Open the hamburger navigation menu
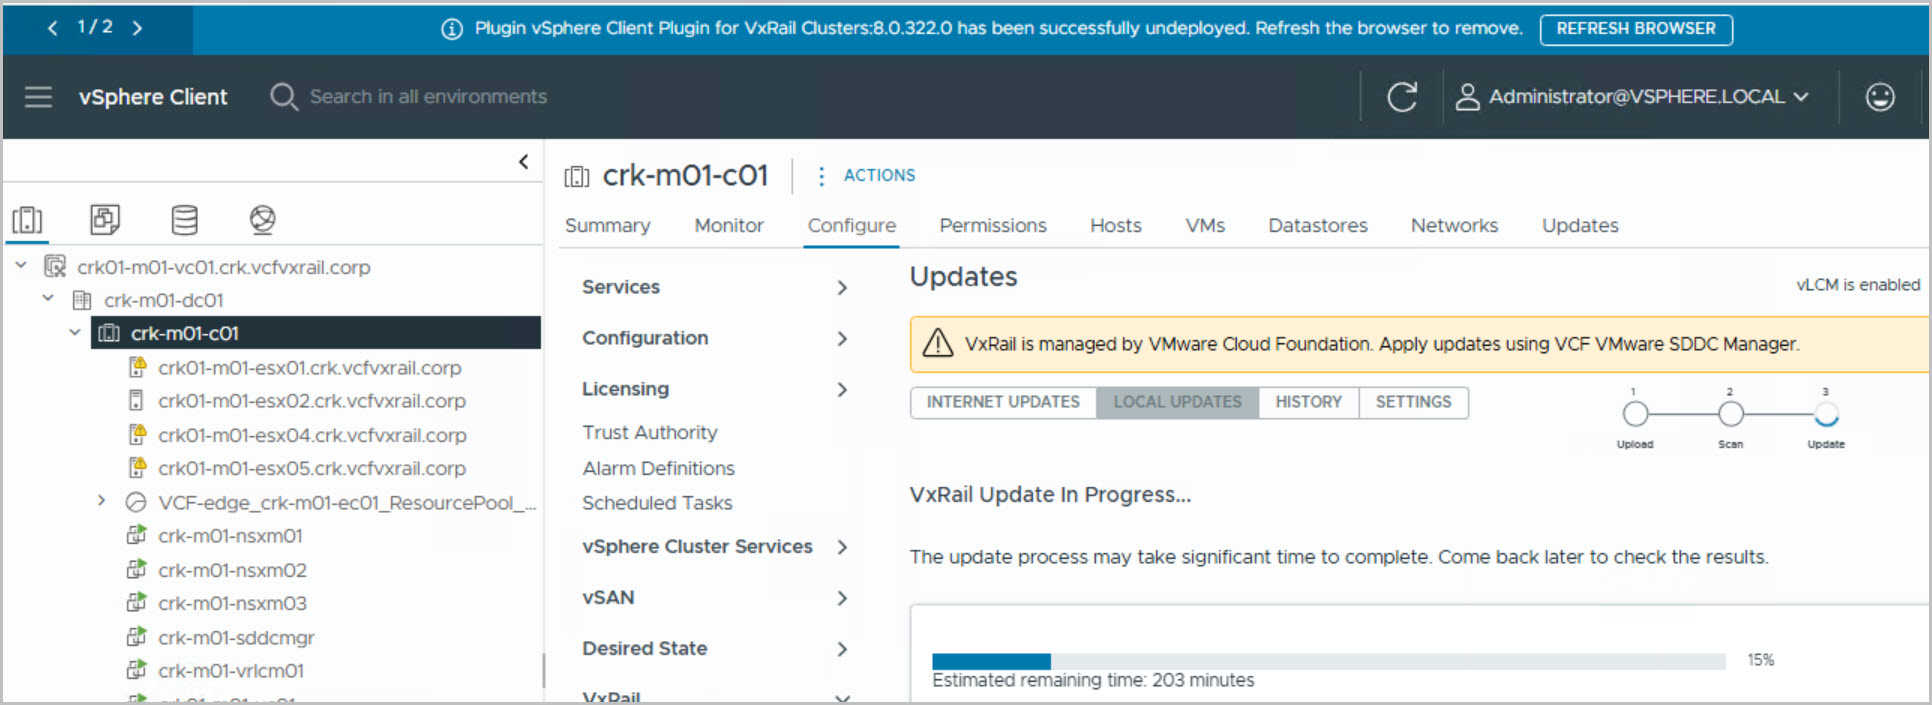The height and width of the screenshot is (705, 1932). coord(38,97)
